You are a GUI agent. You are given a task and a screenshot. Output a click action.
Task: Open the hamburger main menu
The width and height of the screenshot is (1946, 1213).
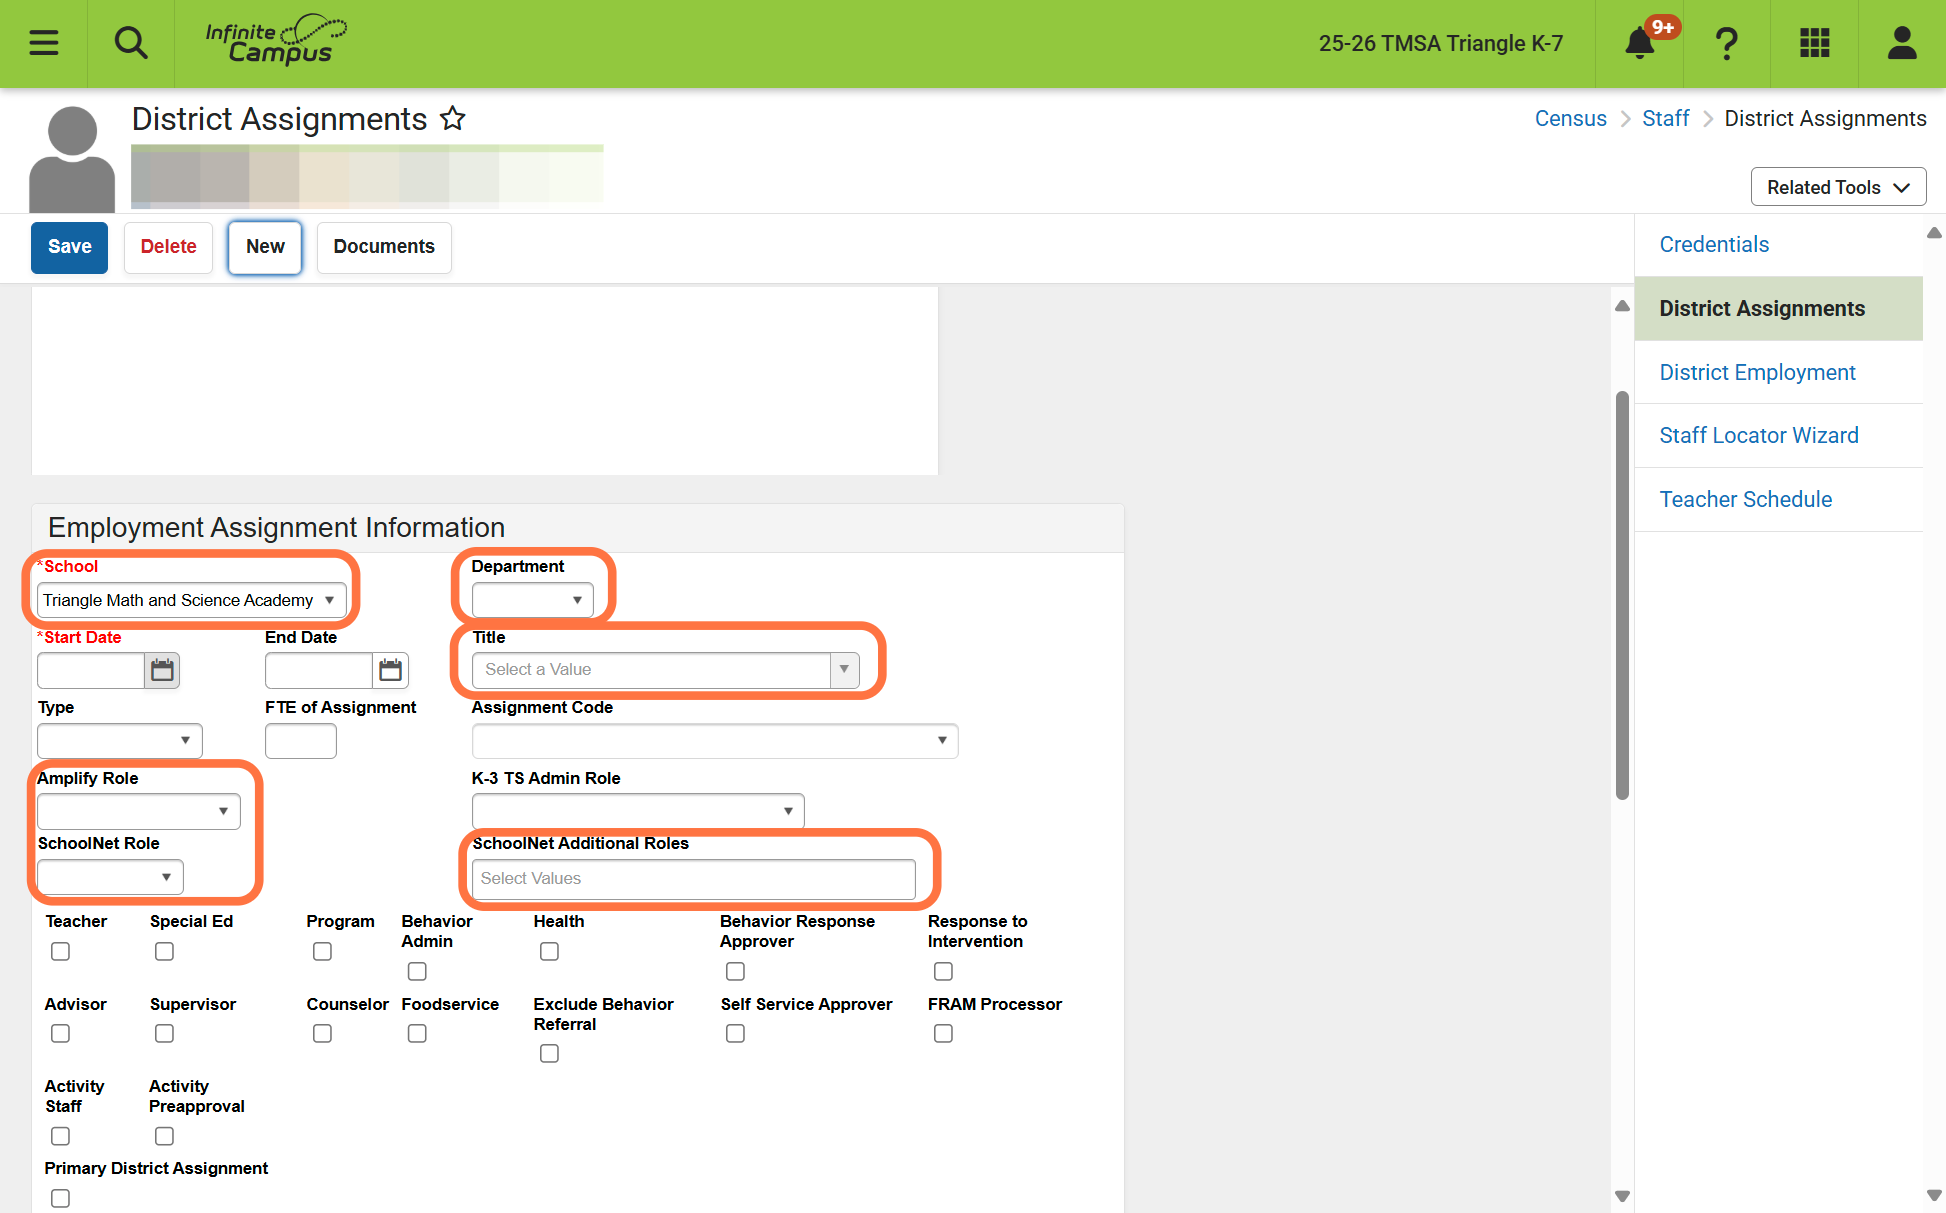click(x=44, y=43)
